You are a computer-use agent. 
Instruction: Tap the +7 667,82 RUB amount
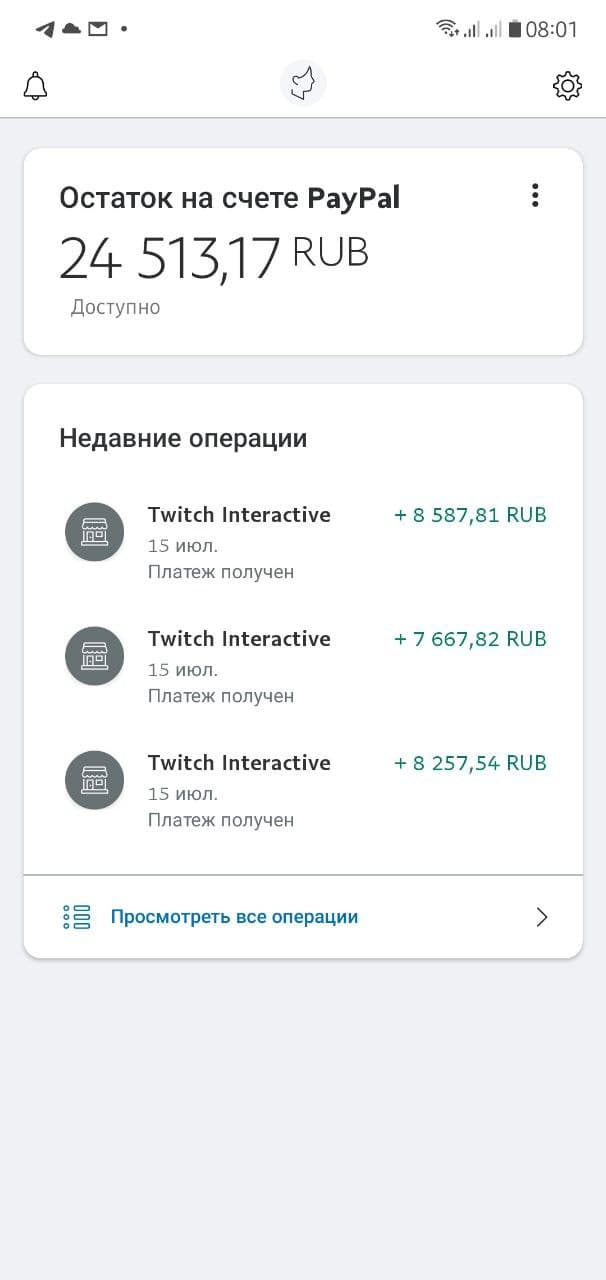coord(470,640)
